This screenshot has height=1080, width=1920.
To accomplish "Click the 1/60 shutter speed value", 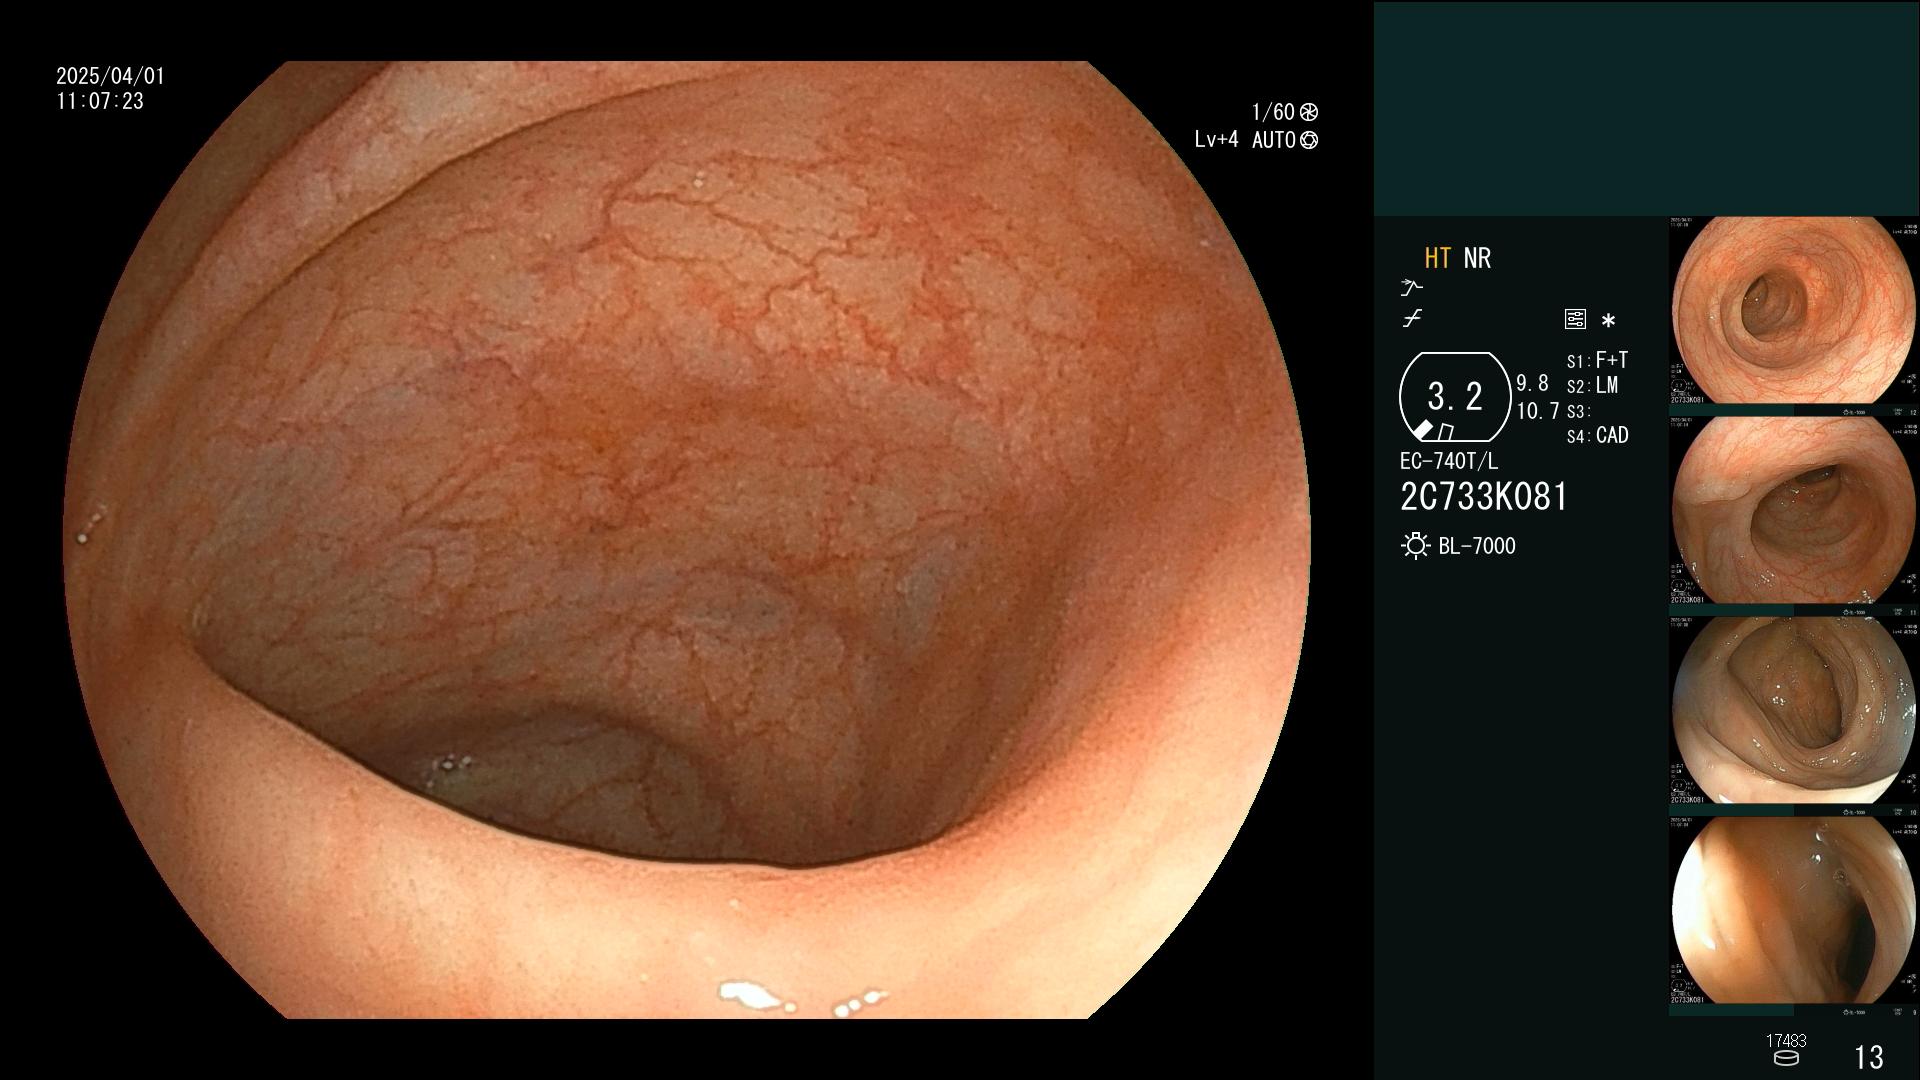I will [x=1273, y=112].
